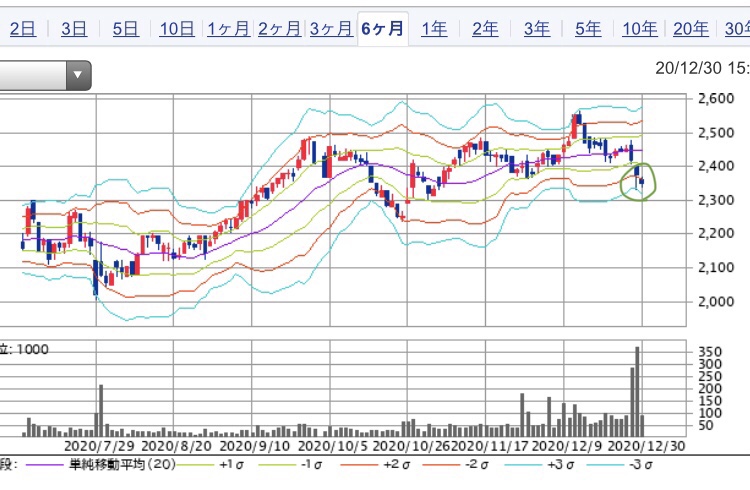This screenshot has width=750, height=490.
Task: Change the range to 1年
Action: [434, 28]
